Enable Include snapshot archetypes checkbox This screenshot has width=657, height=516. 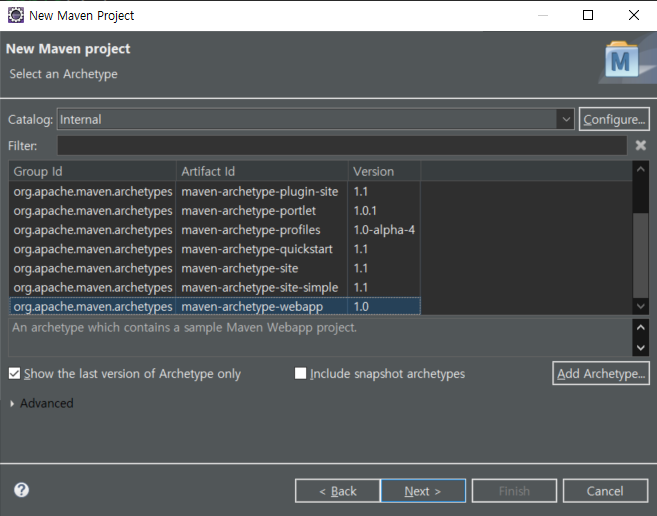300,373
